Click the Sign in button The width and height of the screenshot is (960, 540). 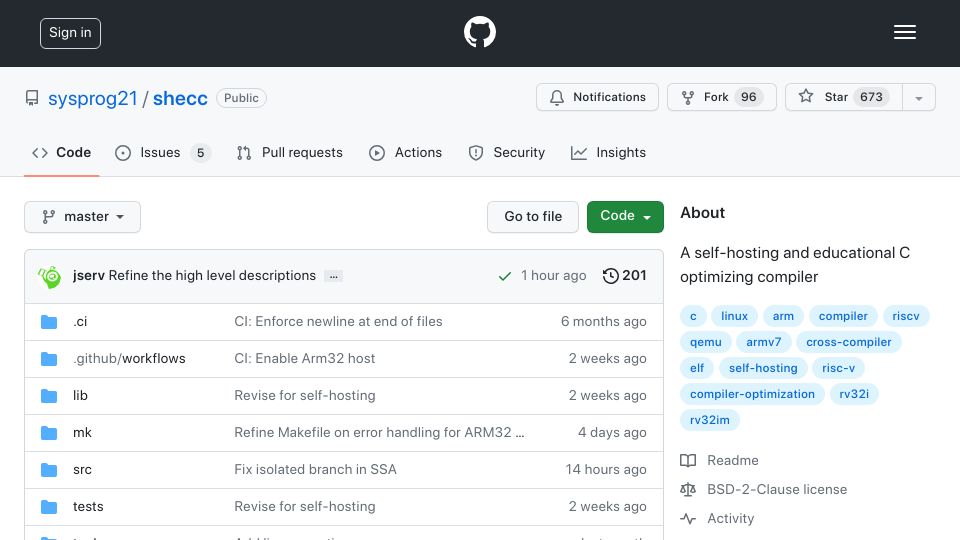pyautogui.click(x=70, y=33)
